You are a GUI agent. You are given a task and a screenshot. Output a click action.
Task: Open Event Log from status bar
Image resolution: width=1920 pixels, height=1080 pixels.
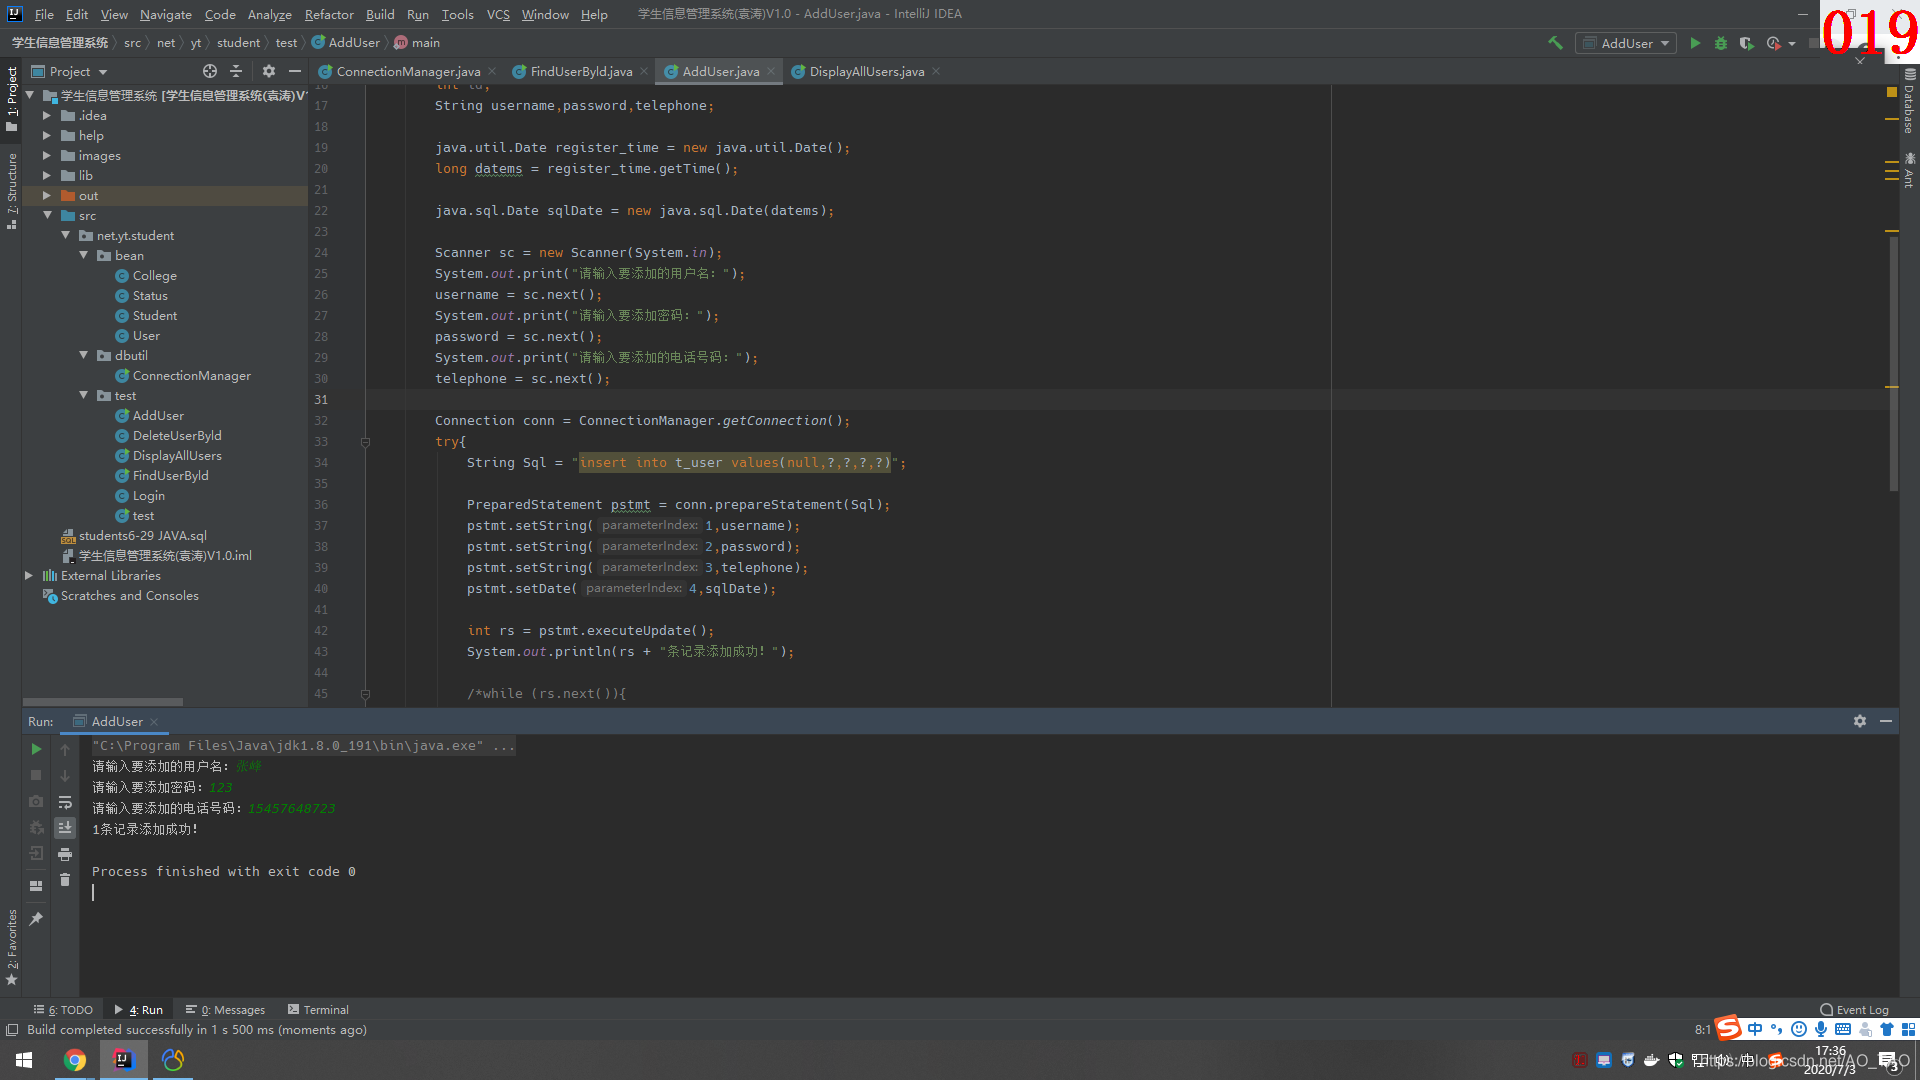click(x=1855, y=1009)
